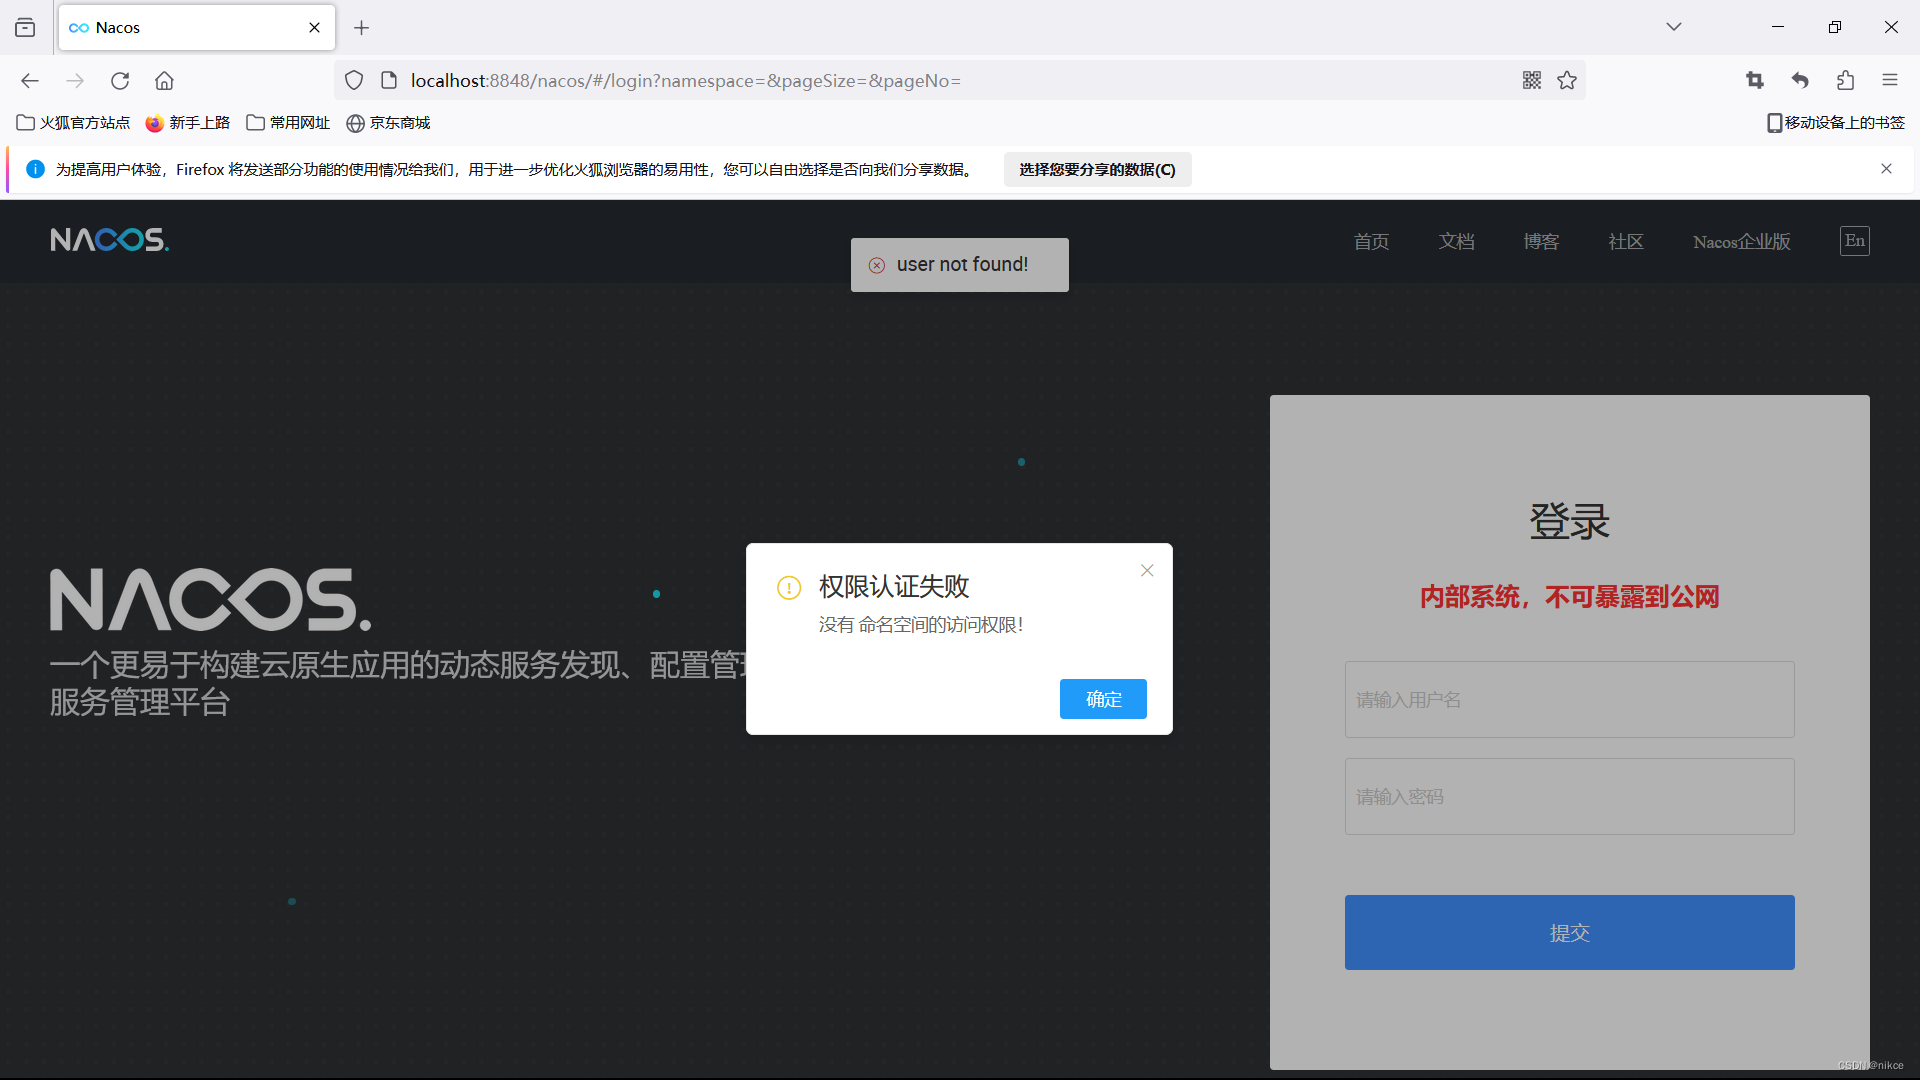This screenshot has width=1920, height=1080.
Task: Click the username input field
Action: click(1568, 699)
